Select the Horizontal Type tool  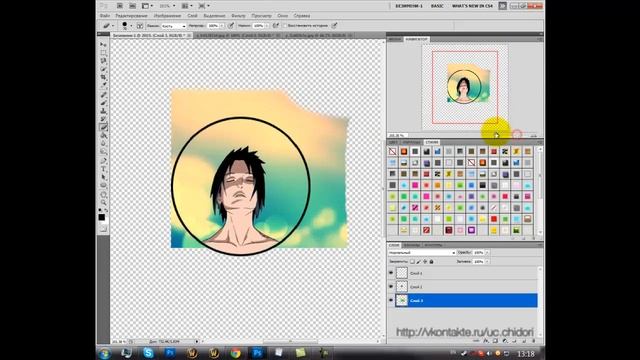104,169
